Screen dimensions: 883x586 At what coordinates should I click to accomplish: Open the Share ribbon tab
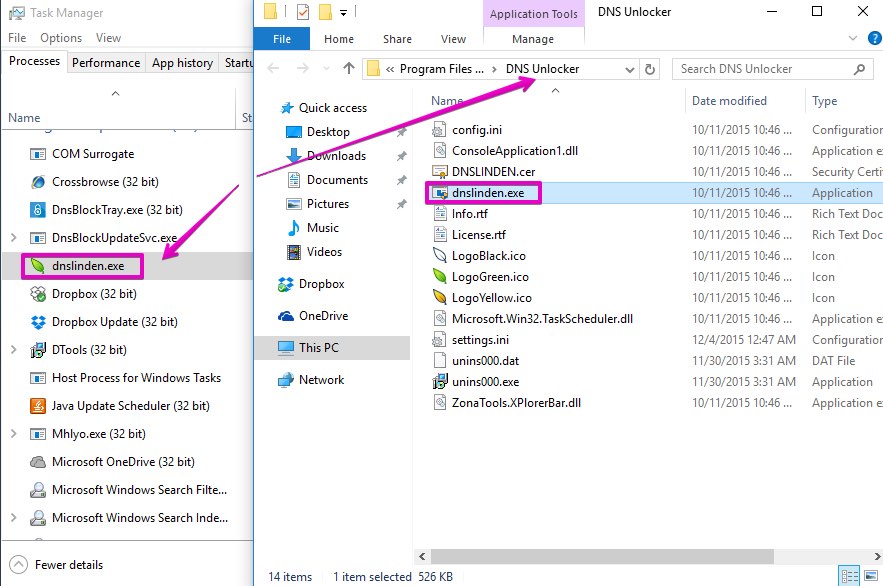pyautogui.click(x=397, y=39)
